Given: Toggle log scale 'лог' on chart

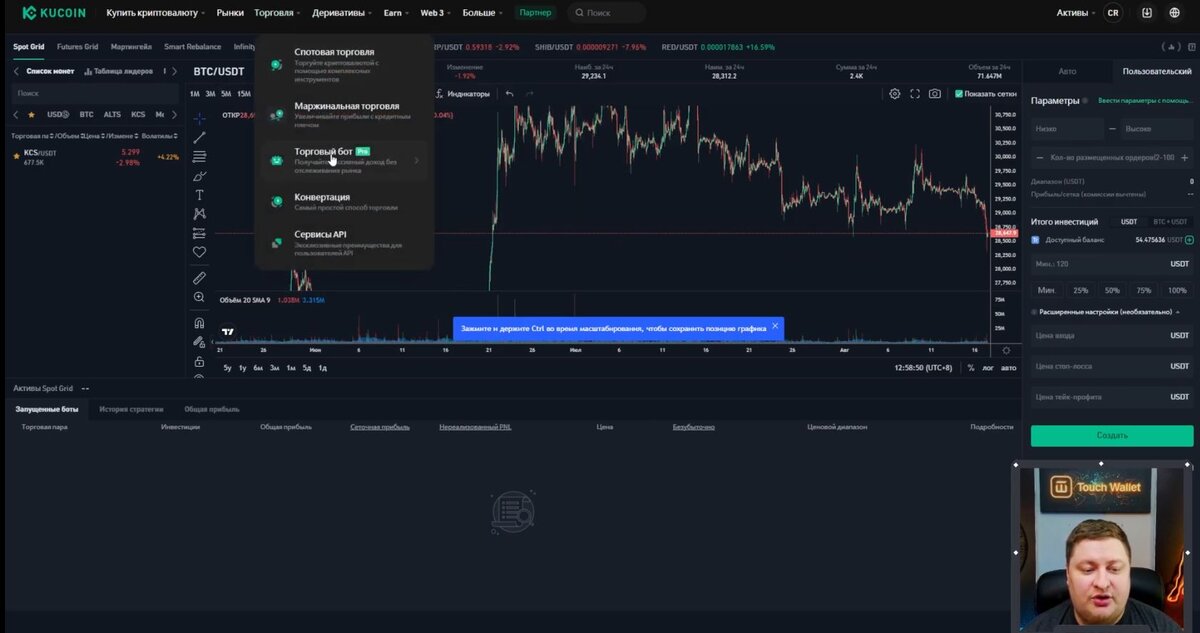Looking at the screenshot, I should click(x=988, y=368).
